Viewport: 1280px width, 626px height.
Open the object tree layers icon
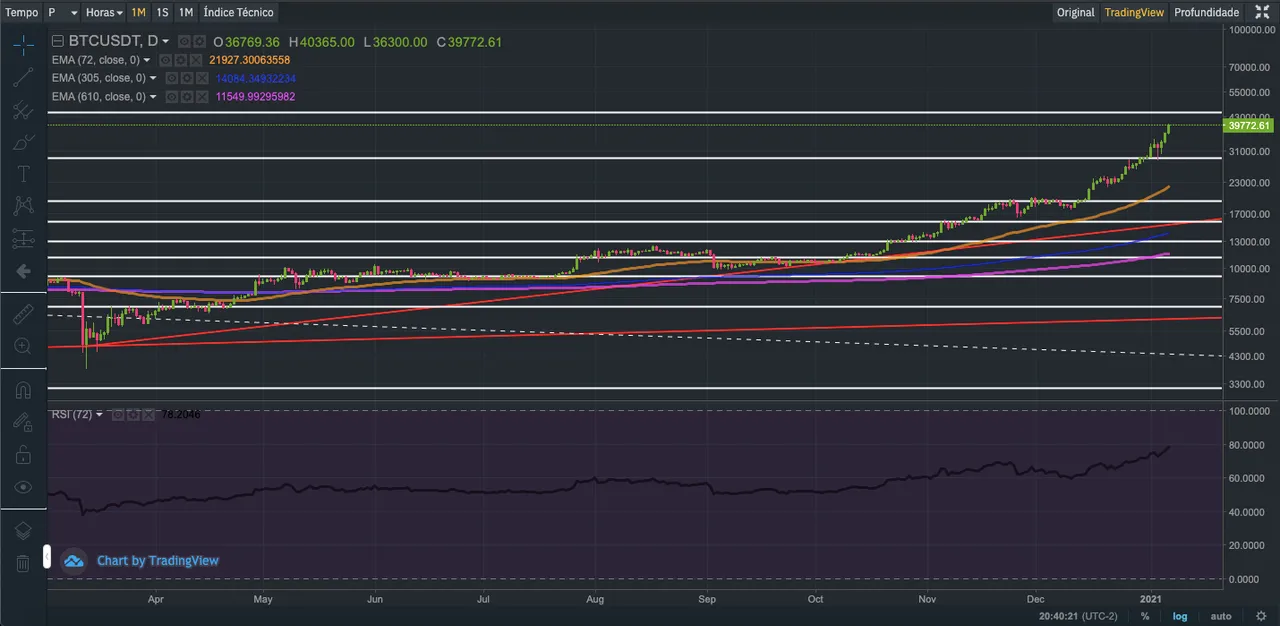click(23, 531)
